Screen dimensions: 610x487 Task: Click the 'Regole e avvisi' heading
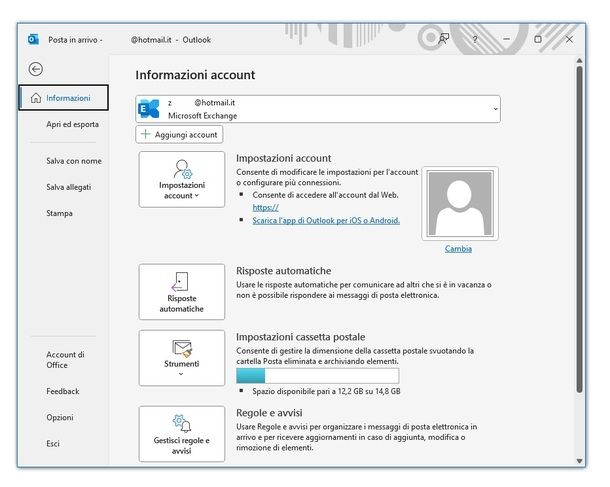click(x=269, y=413)
